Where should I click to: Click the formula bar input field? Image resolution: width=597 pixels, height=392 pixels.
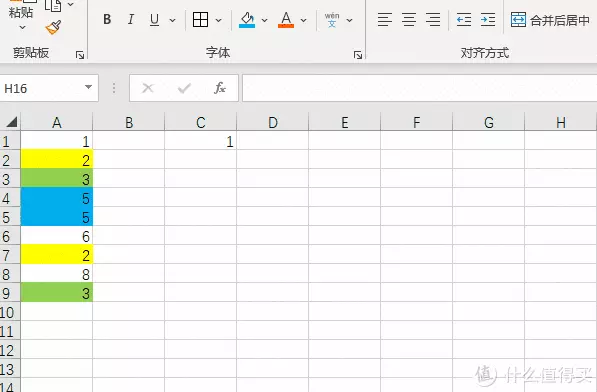420,88
